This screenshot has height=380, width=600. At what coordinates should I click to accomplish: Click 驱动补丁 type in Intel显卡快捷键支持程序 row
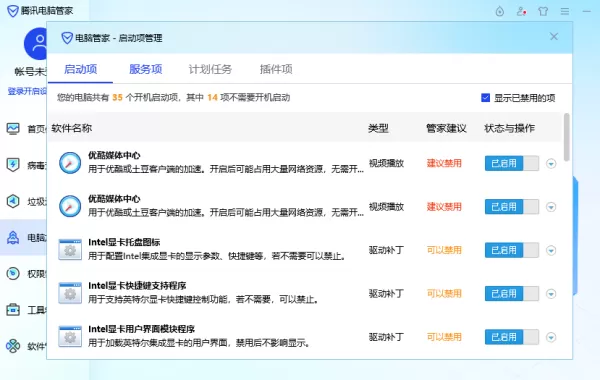click(x=386, y=294)
